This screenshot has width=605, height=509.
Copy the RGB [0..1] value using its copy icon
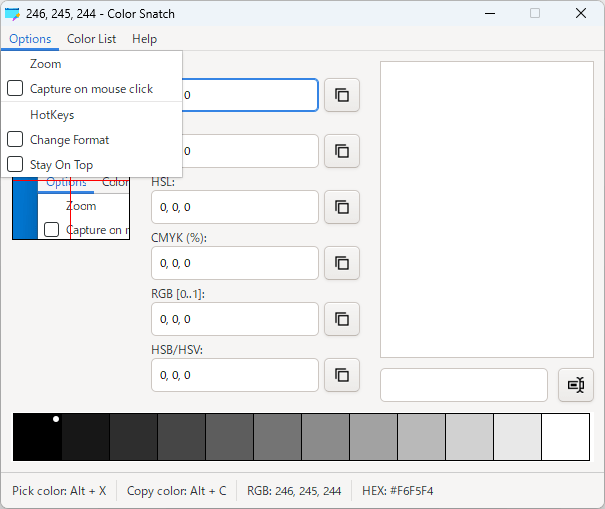[342, 319]
